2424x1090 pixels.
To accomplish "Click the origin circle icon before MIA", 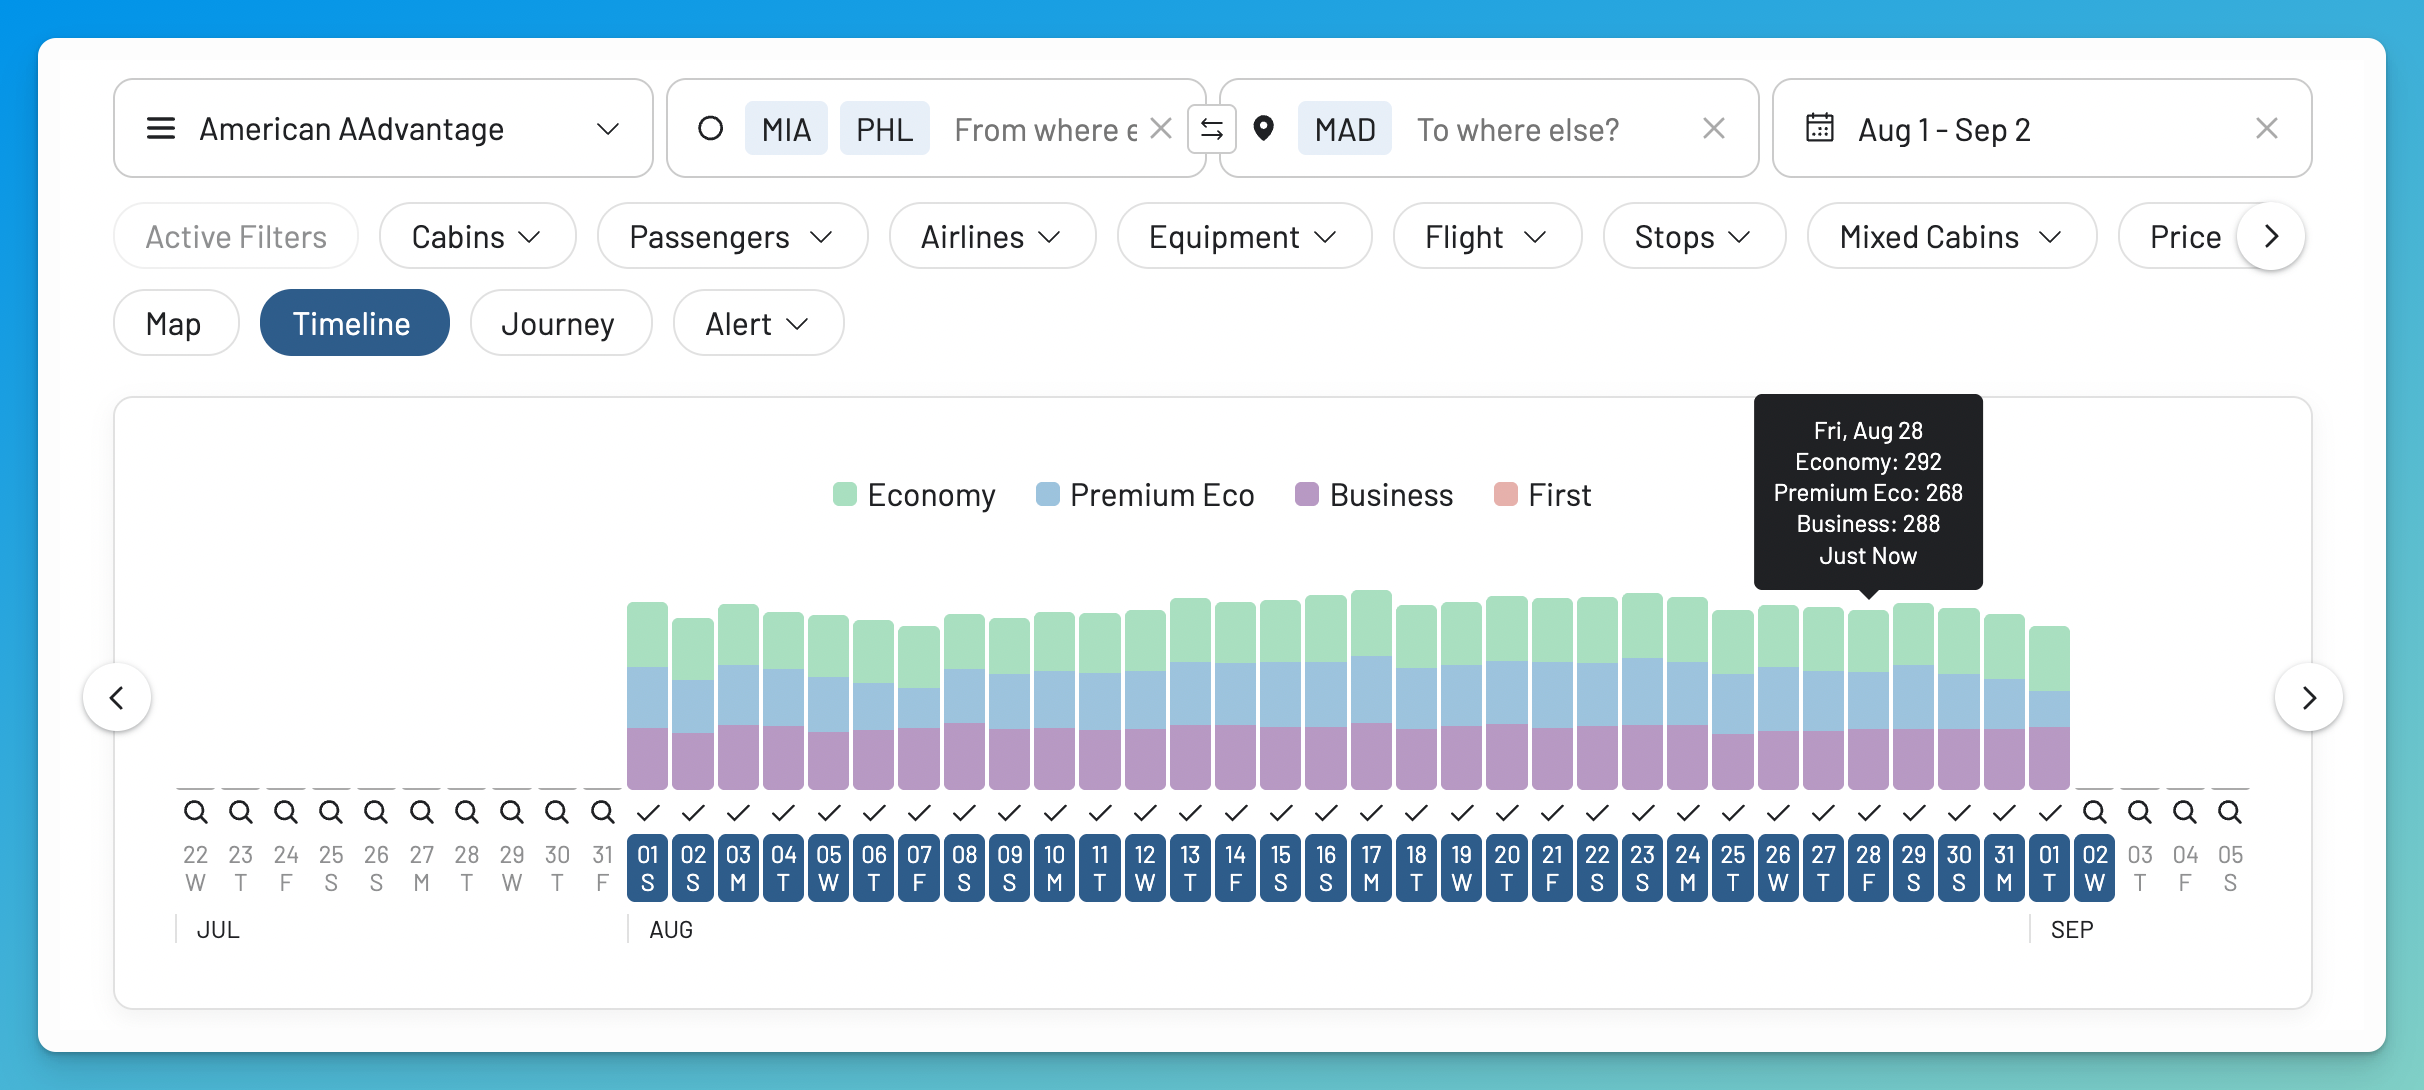I will pos(710,129).
